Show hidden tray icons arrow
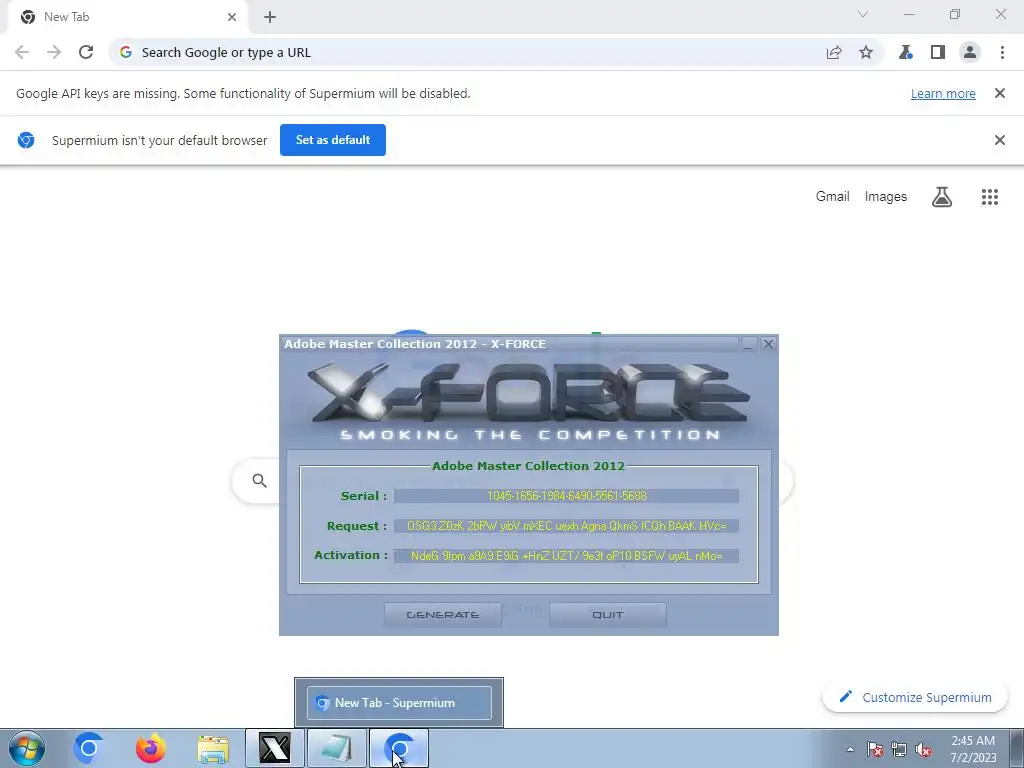The height and width of the screenshot is (768, 1024). [850, 749]
